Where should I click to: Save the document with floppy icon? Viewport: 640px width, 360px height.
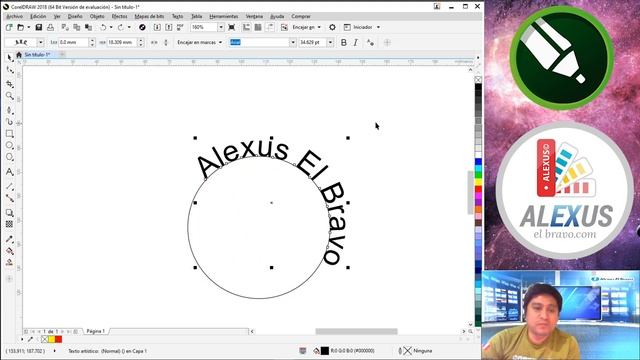coord(39,27)
